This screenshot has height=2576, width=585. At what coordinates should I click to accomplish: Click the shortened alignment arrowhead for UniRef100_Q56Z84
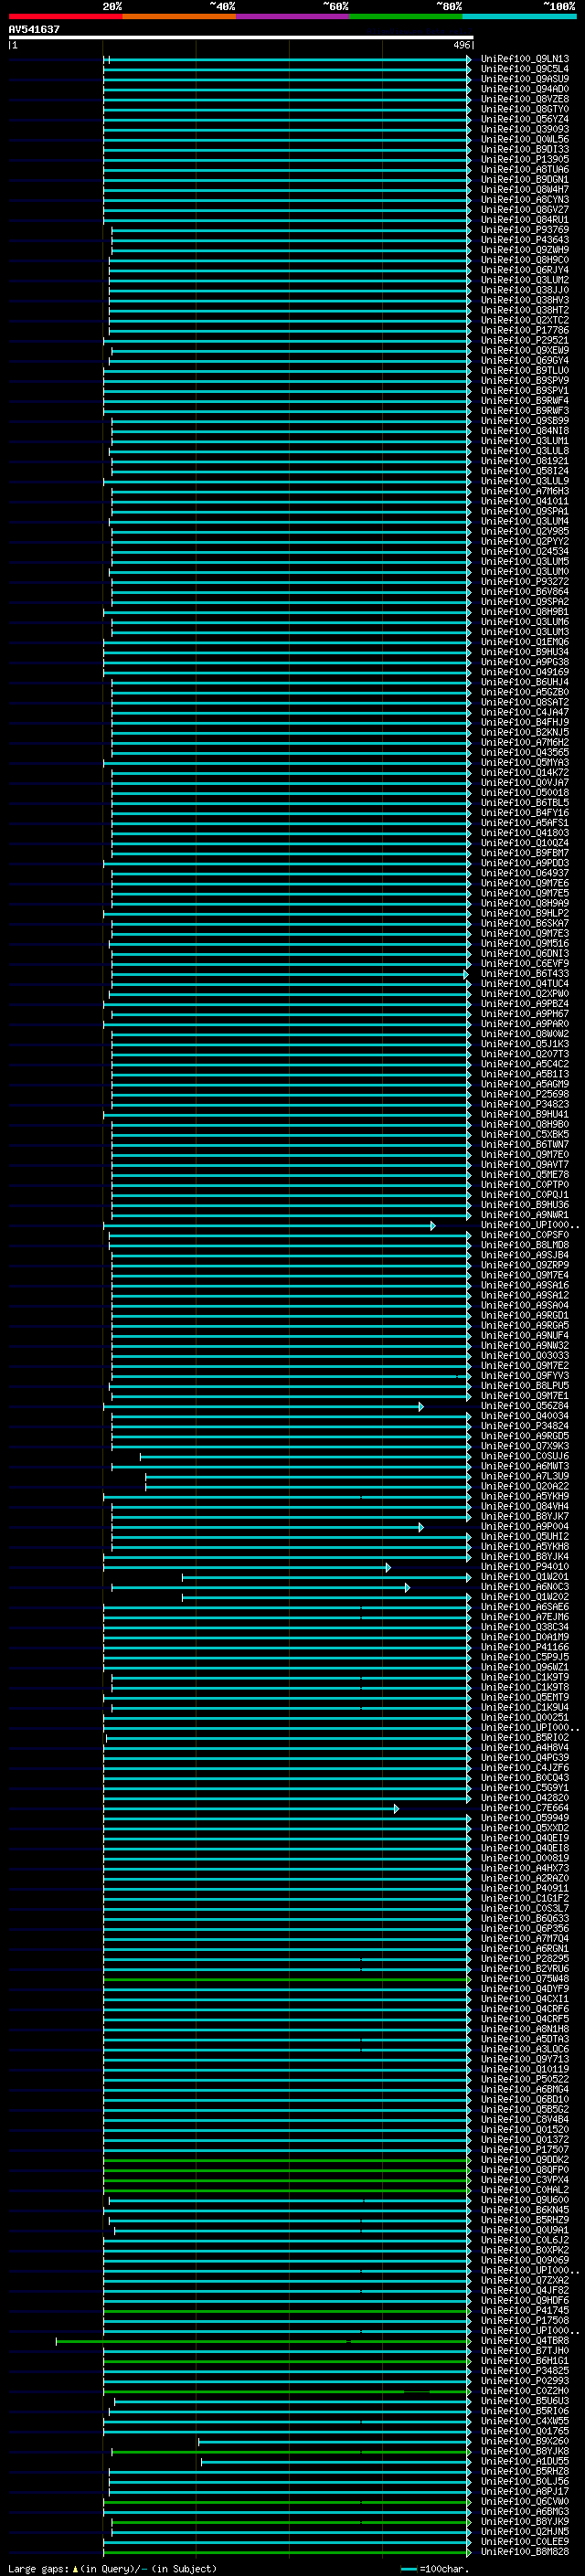tap(421, 1407)
